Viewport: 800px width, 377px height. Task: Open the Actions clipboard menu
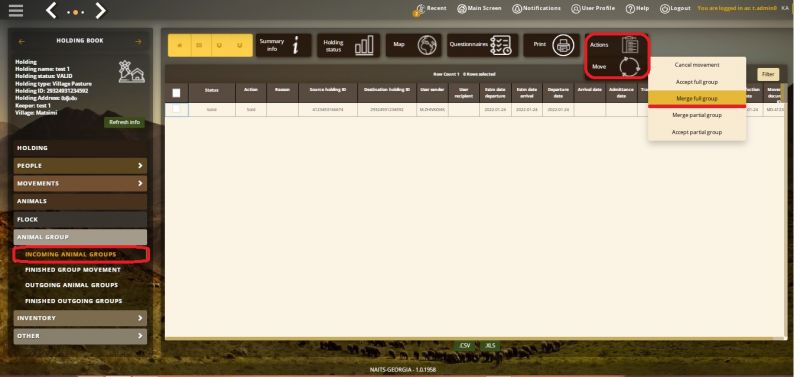tap(617, 45)
